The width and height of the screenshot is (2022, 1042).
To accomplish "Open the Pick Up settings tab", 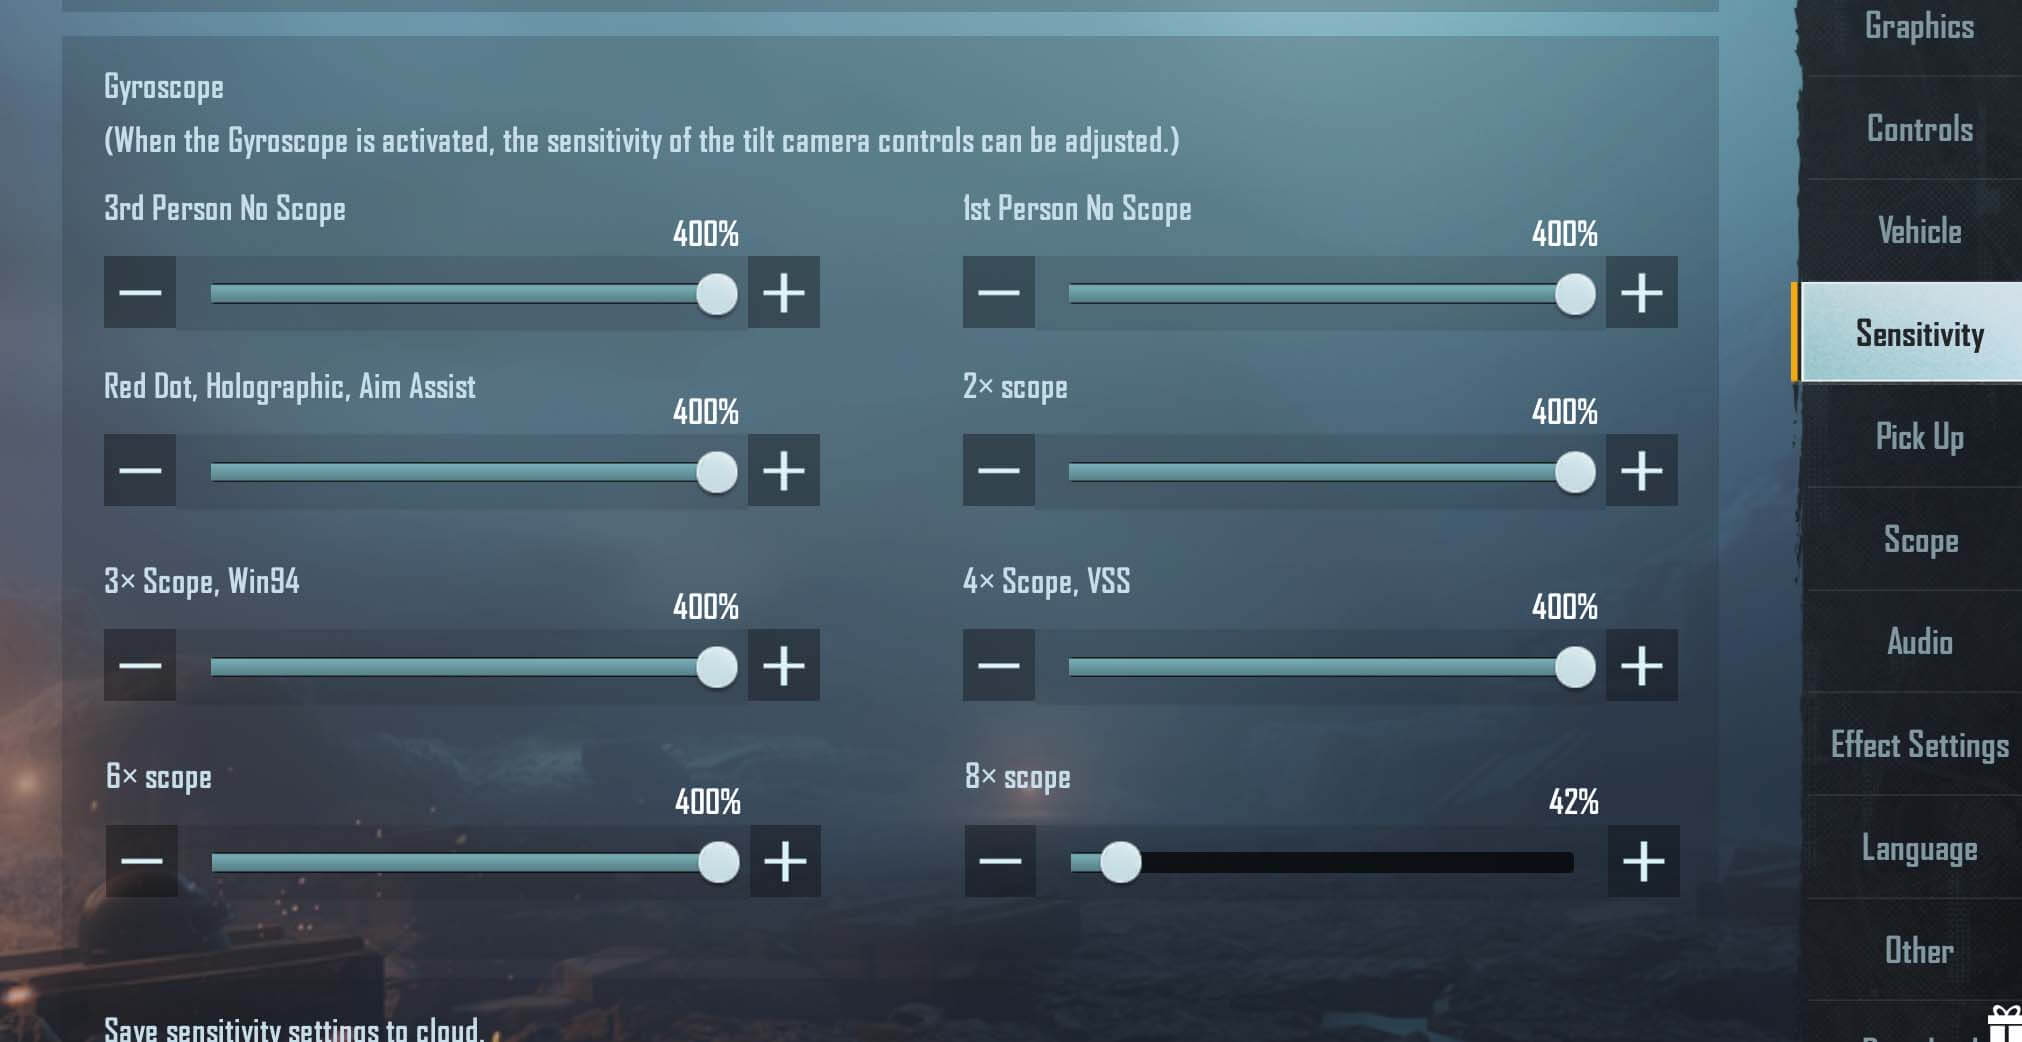I will pos(1919,437).
